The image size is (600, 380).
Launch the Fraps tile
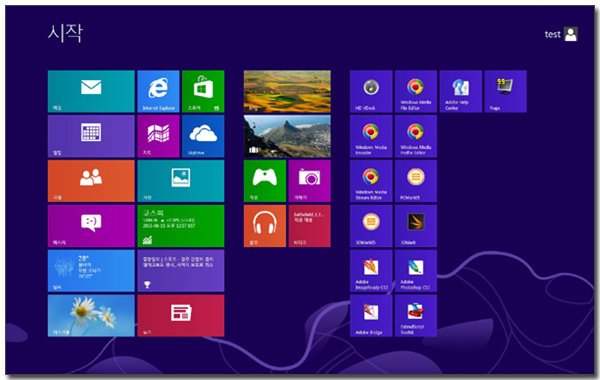click(x=505, y=91)
